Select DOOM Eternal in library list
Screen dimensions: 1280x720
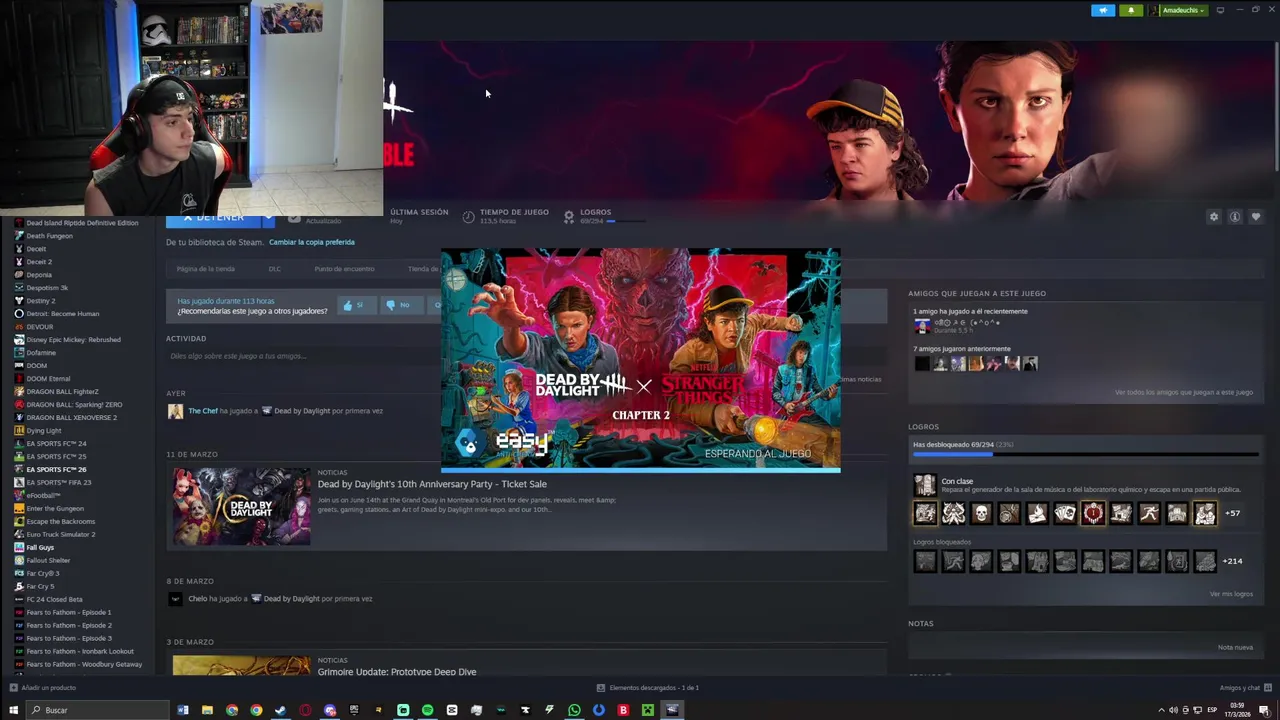[x=48, y=379]
